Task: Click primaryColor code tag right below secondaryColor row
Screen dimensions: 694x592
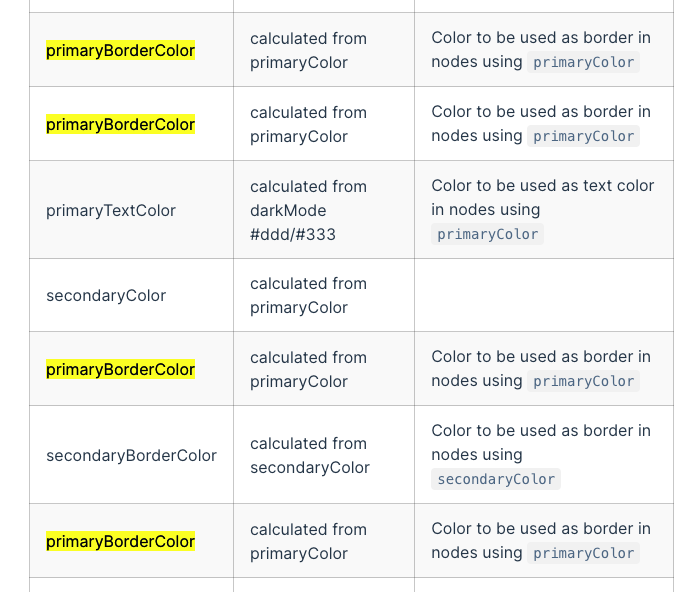Action: pyautogui.click(x=583, y=381)
